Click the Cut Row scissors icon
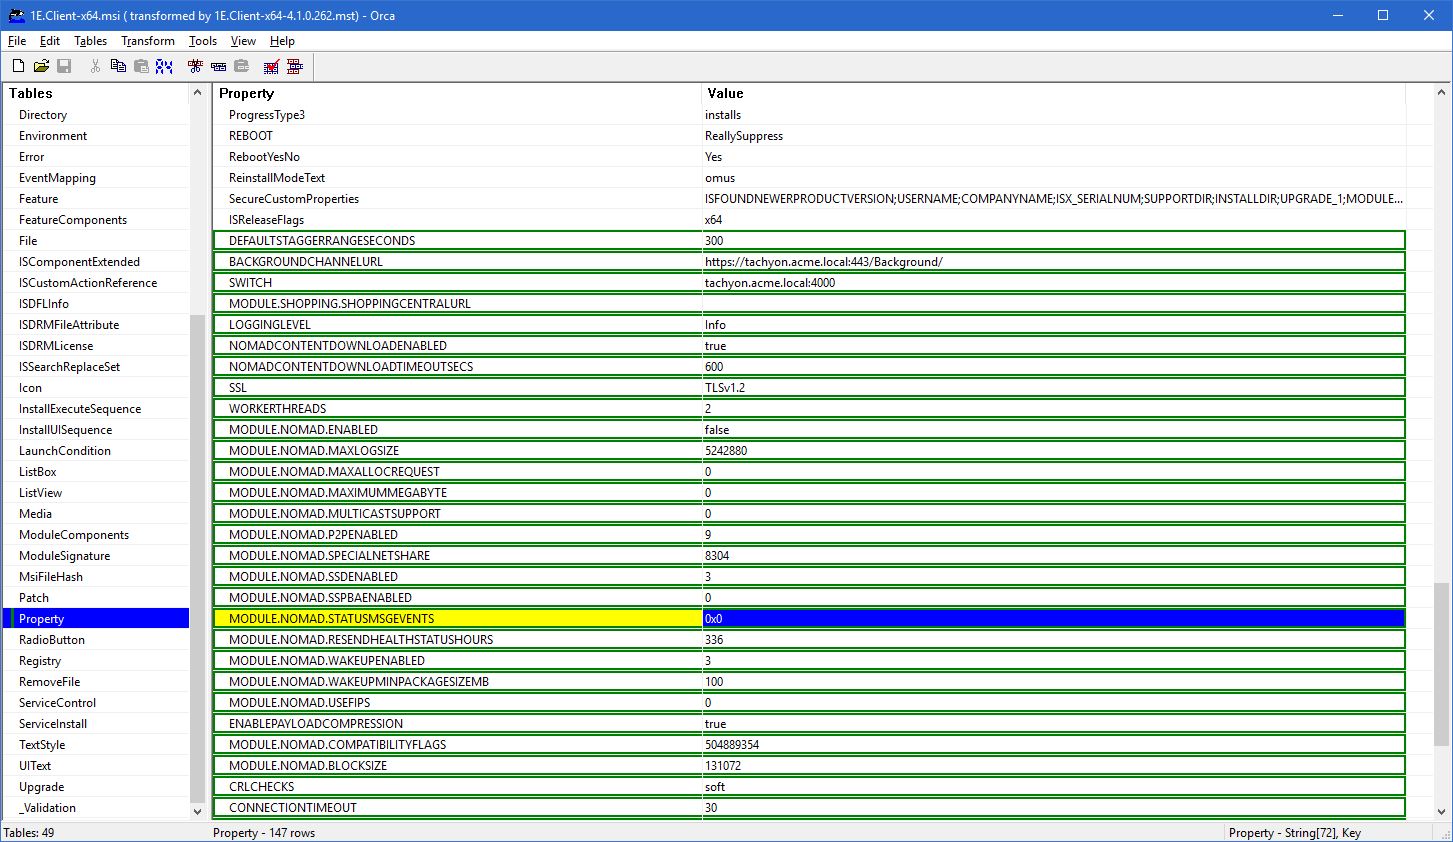The height and width of the screenshot is (842, 1453). coord(195,66)
